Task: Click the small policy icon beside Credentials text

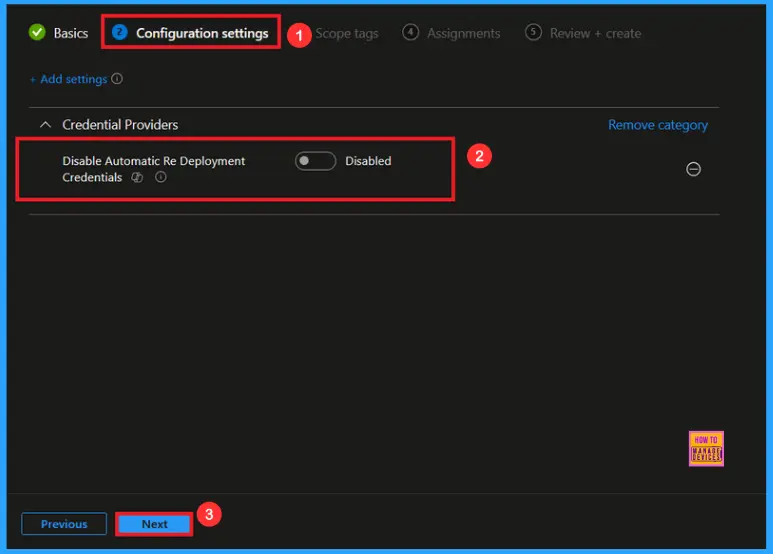Action: (x=138, y=177)
